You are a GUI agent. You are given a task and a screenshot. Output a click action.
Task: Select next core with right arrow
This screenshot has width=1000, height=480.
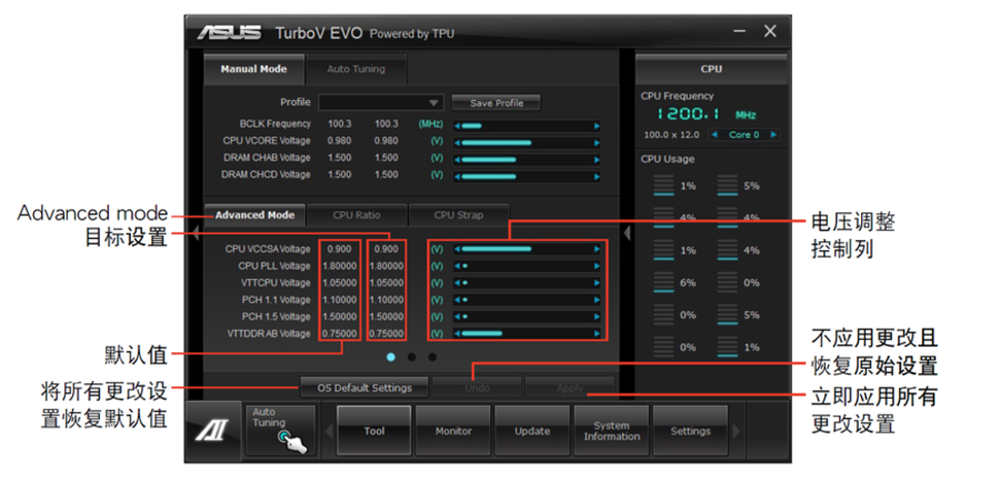[773, 135]
